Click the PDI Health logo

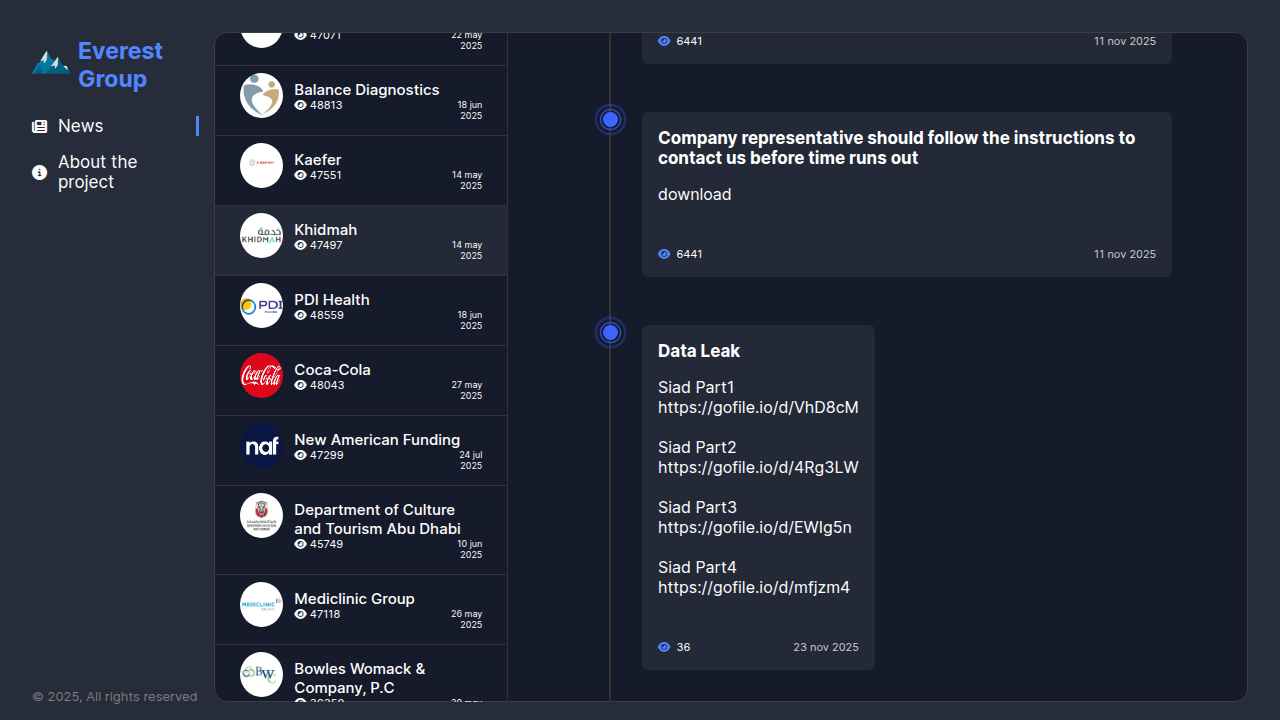(261, 306)
